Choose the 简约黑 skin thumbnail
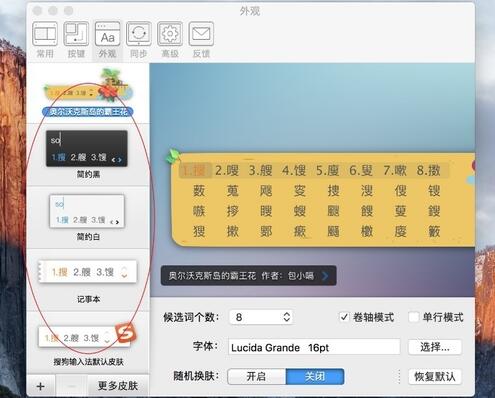The height and width of the screenshot is (398, 495). [87, 149]
